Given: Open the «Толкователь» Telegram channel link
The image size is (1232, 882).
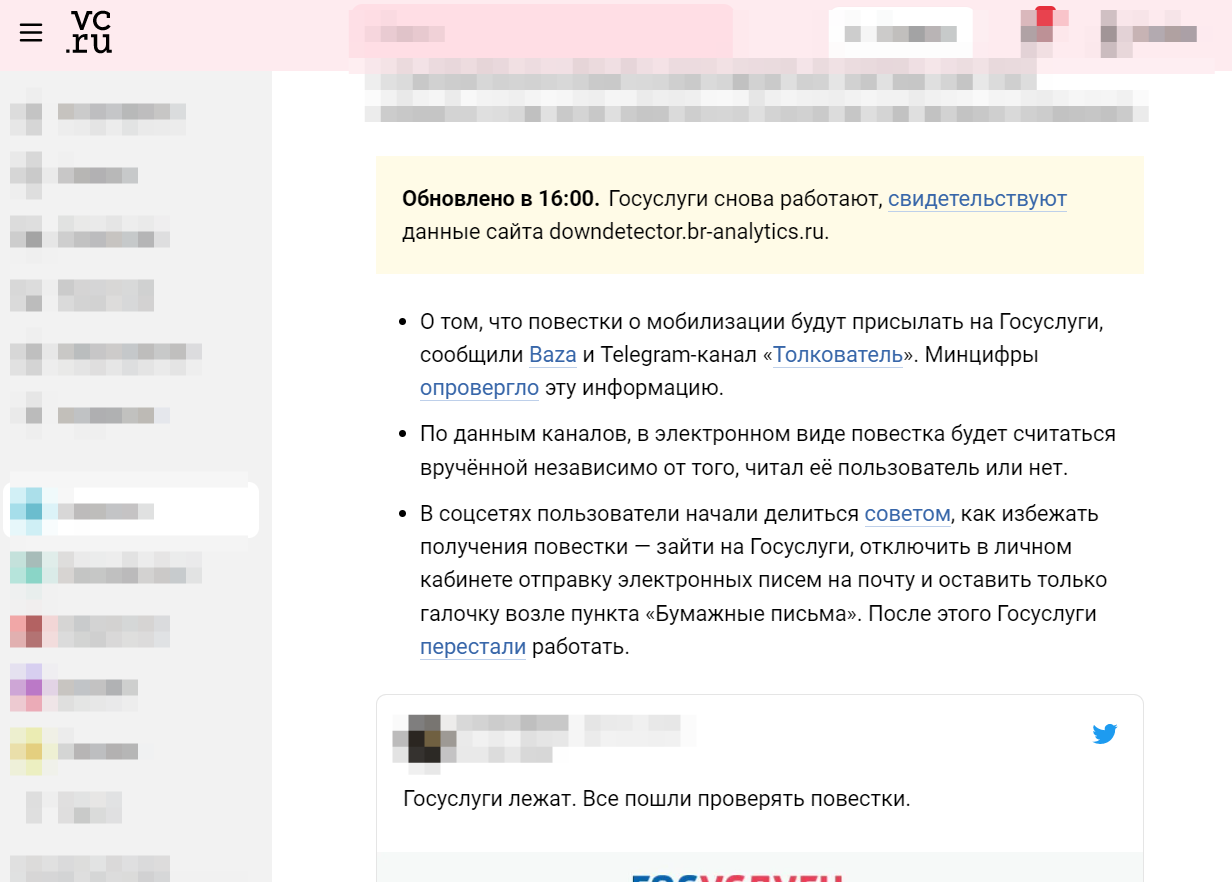Looking at the screenshot, I should 838,354.
